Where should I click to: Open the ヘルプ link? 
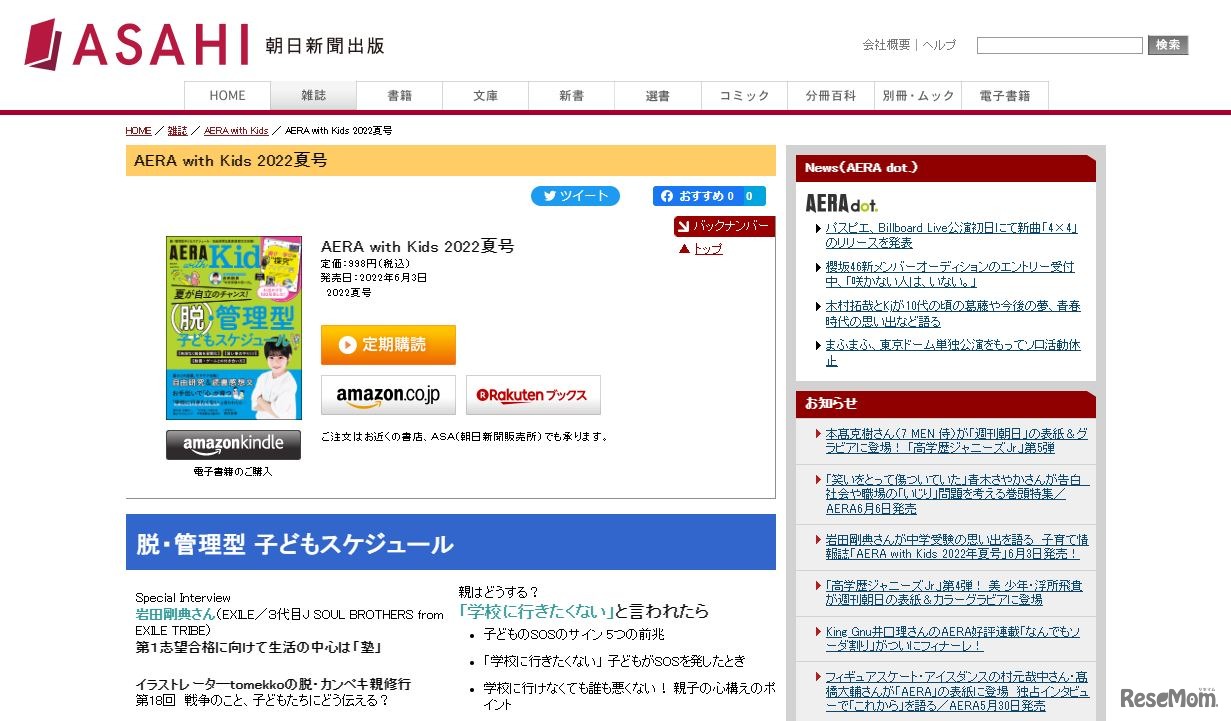click(939, 45)
